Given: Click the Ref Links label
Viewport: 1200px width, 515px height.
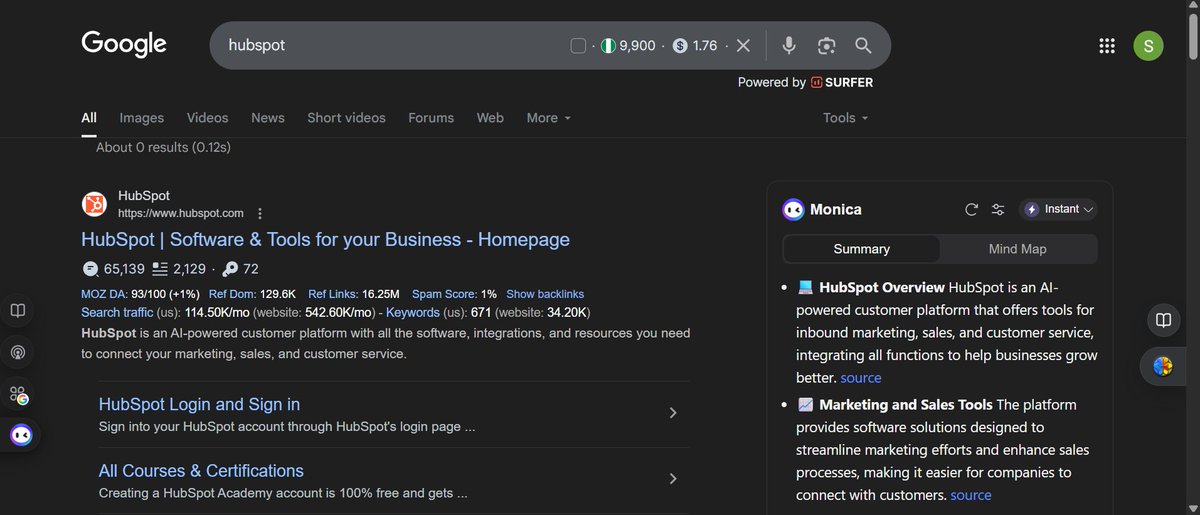Looking at the screenshot, I should coord(332,294).
